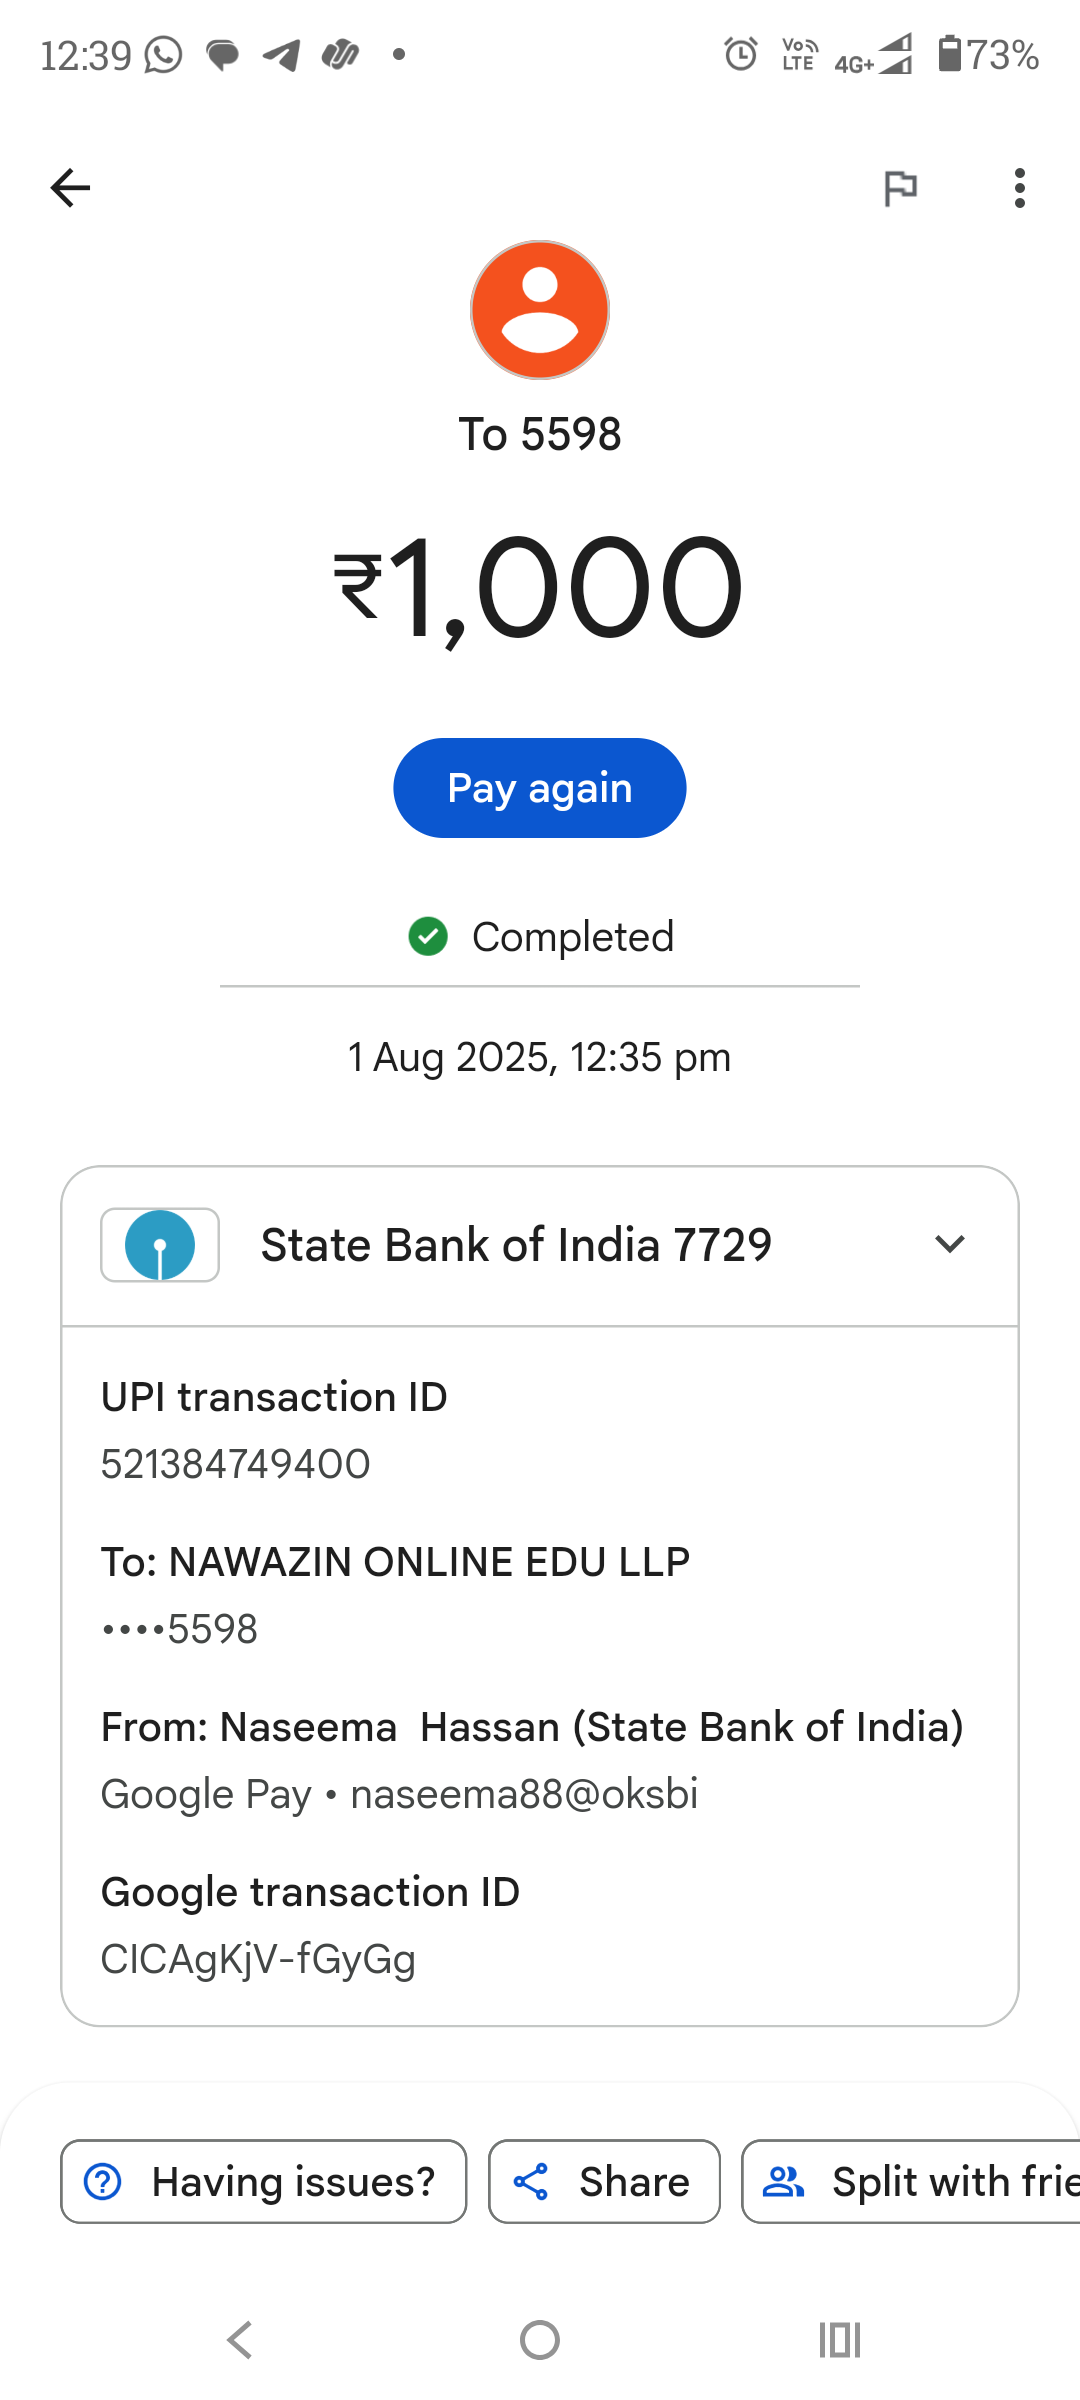Tap the flag report icon
1080x2400 pixels.
[x=900, y=188]
